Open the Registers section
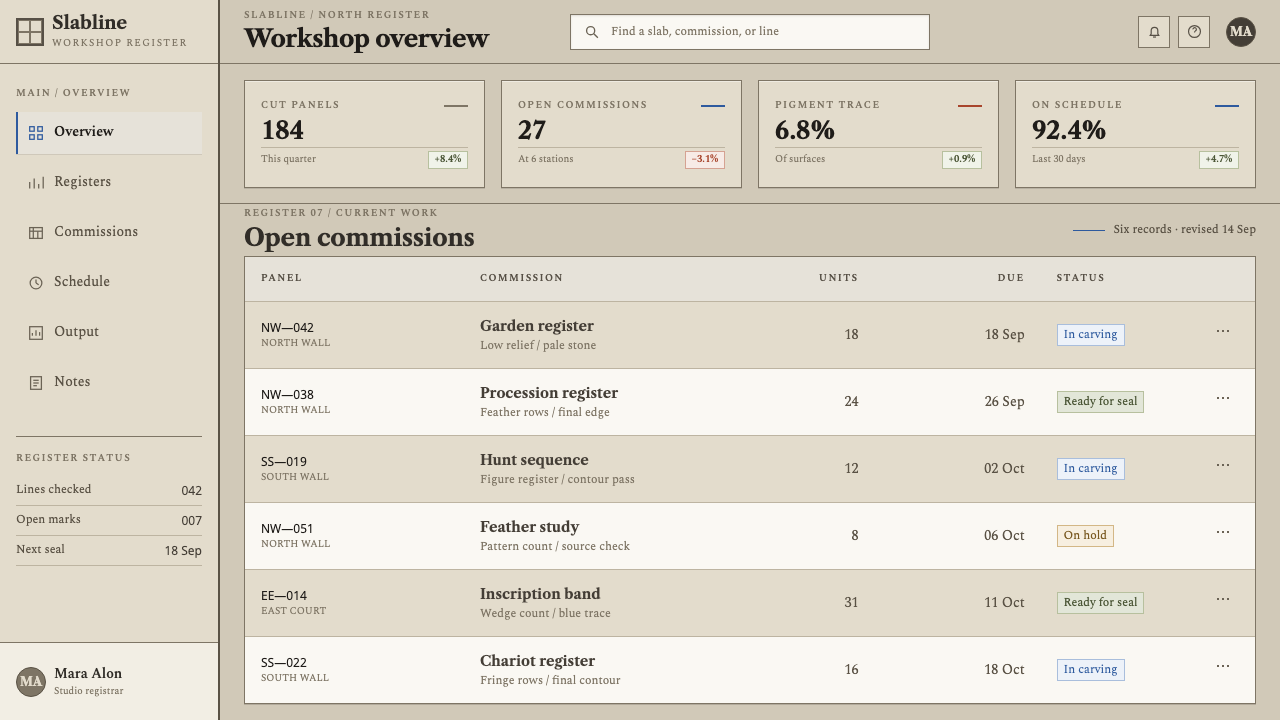Screen dimensions: 1280x720 (x=109, y=183)
